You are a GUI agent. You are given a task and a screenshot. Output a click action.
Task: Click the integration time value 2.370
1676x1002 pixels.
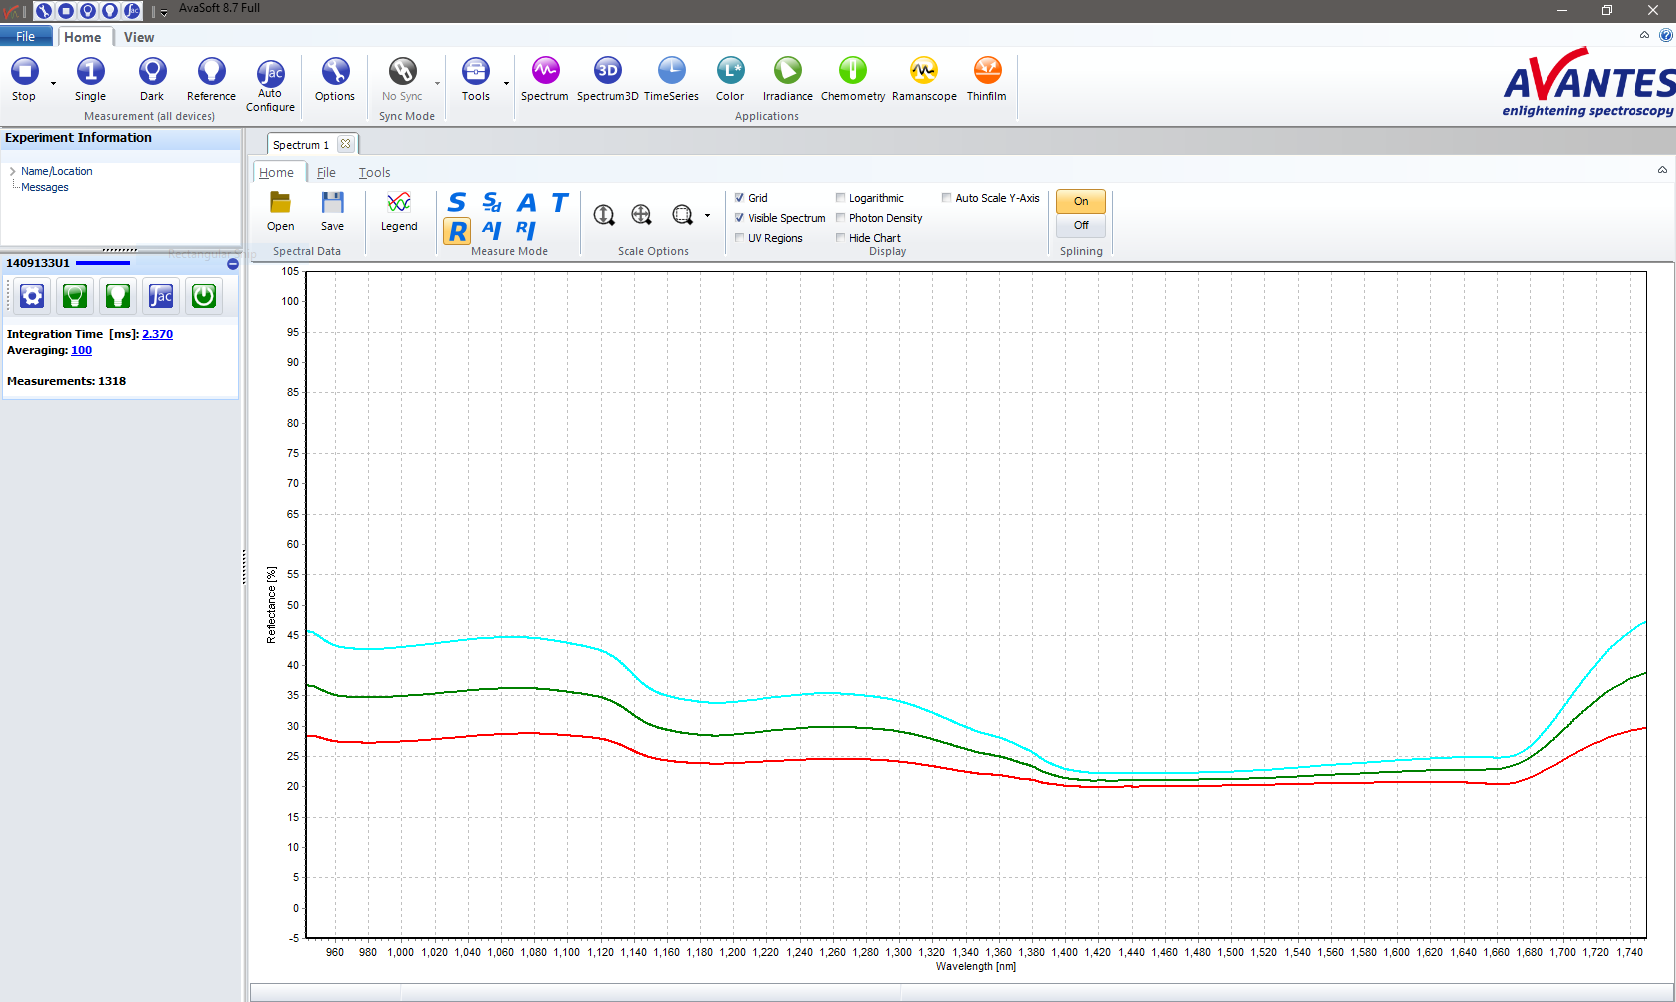pyautogui.click(x=157, y=334)
